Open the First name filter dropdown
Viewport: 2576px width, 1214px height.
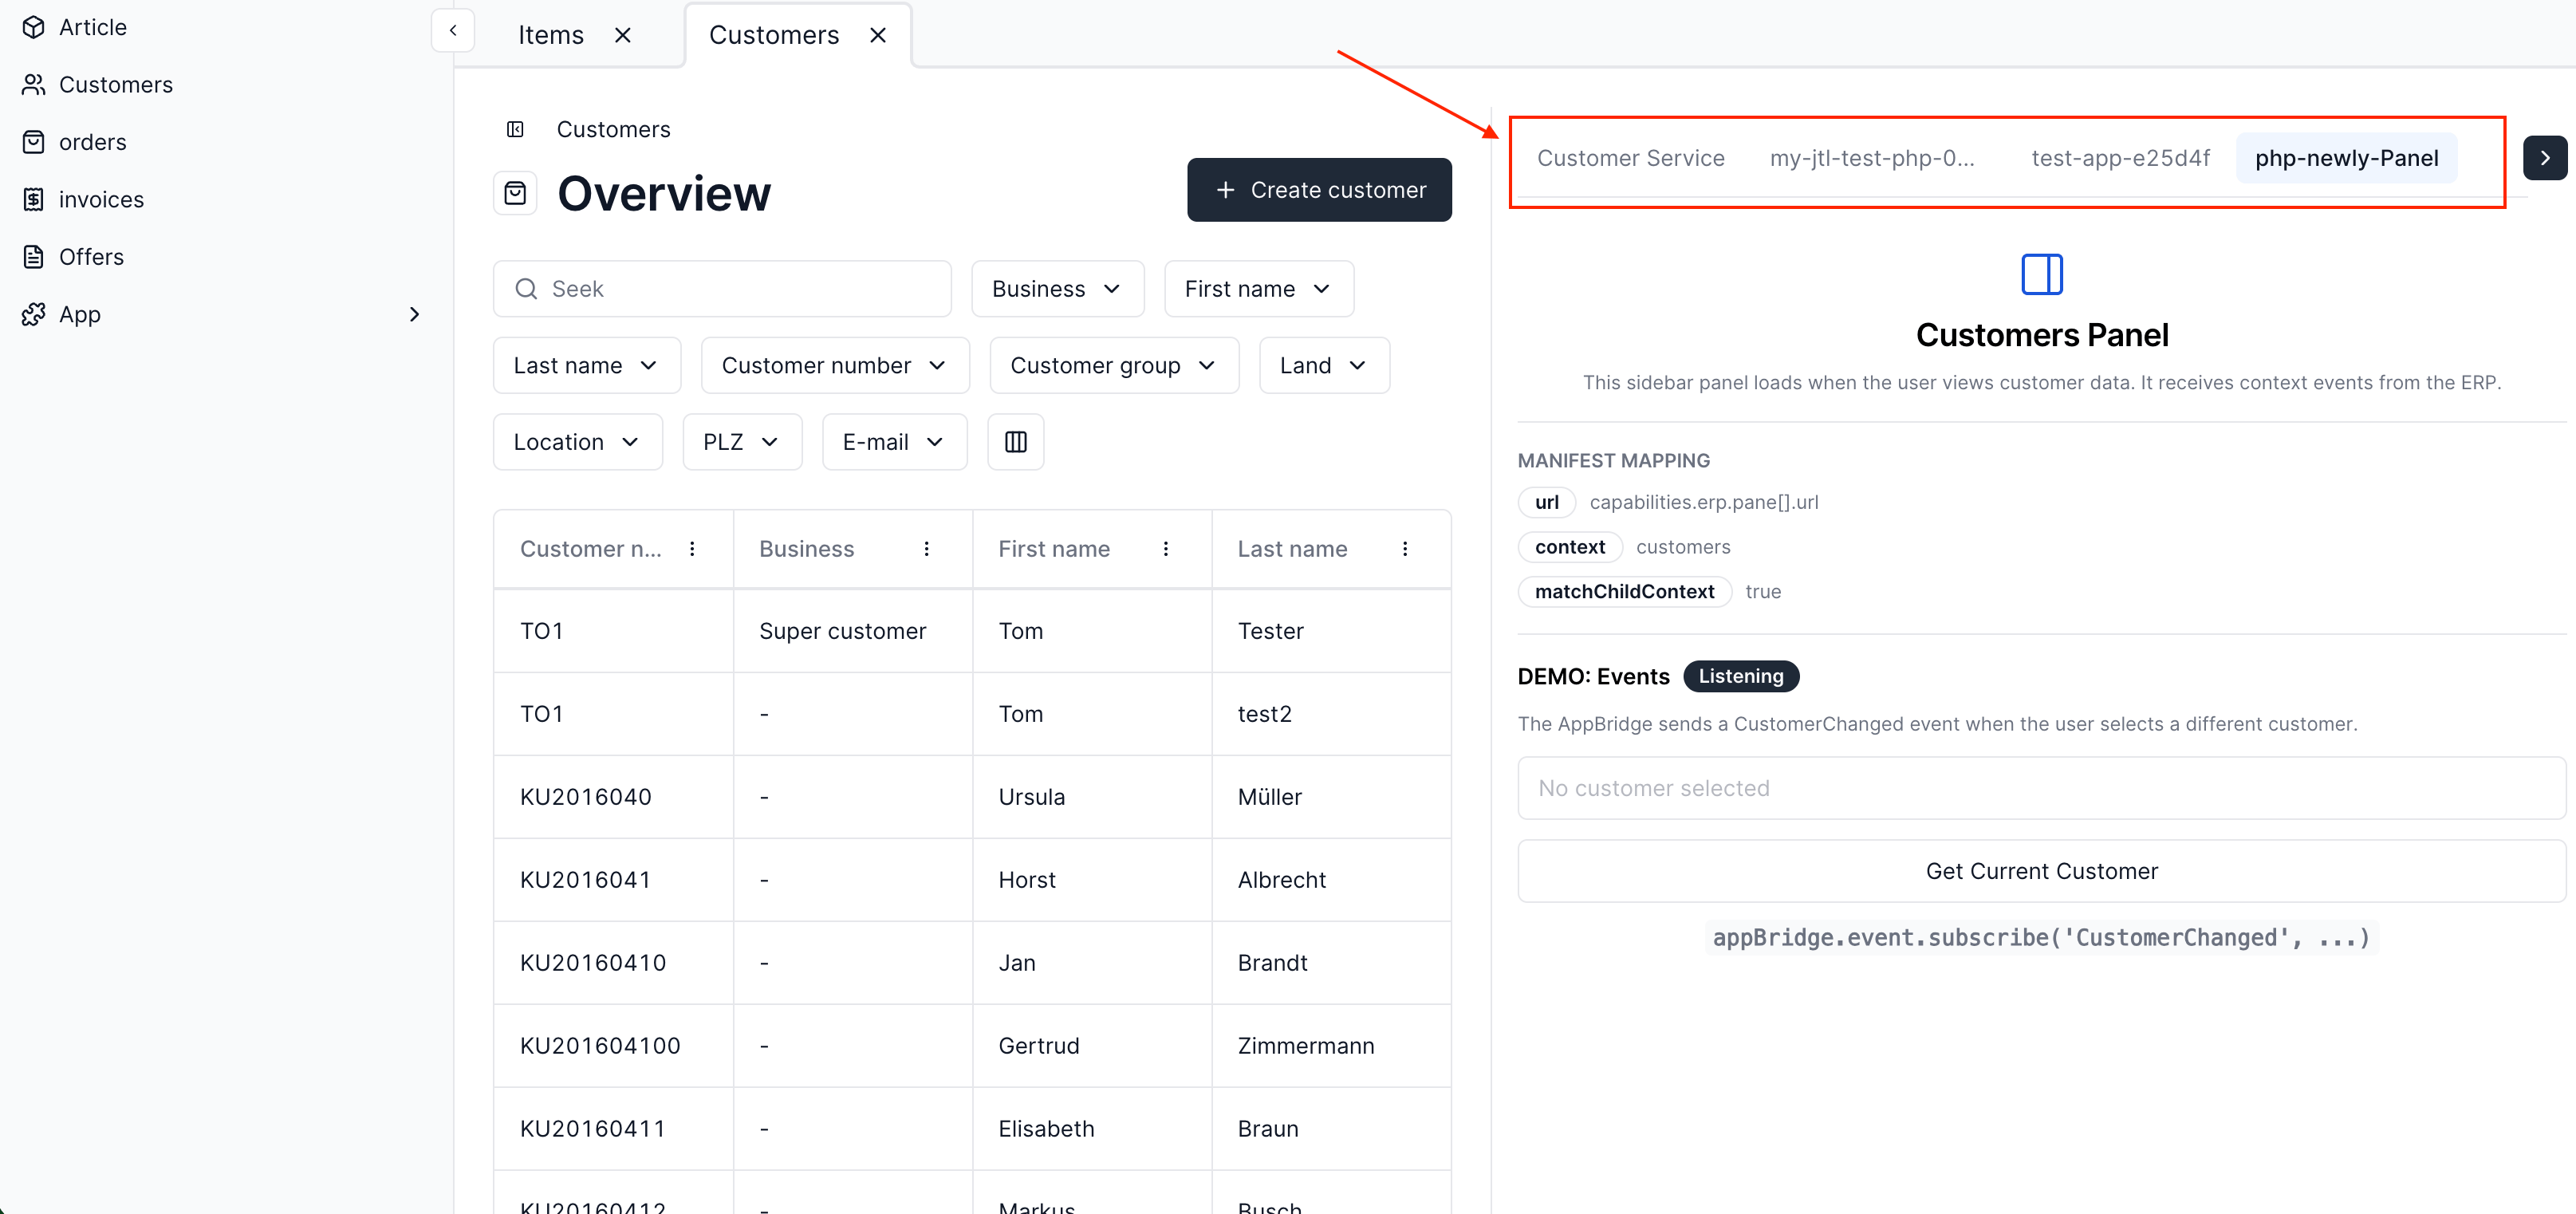(1258, 289)
